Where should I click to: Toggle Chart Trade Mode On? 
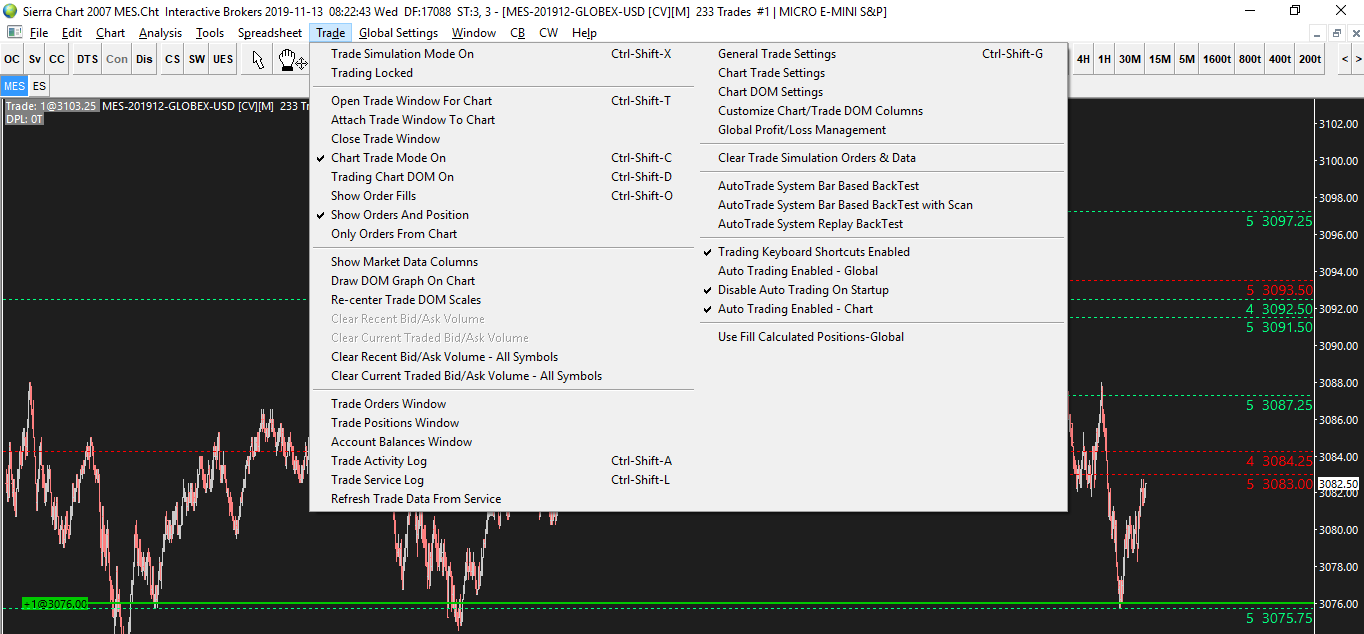pyautogui.click(x=501, y=158)
